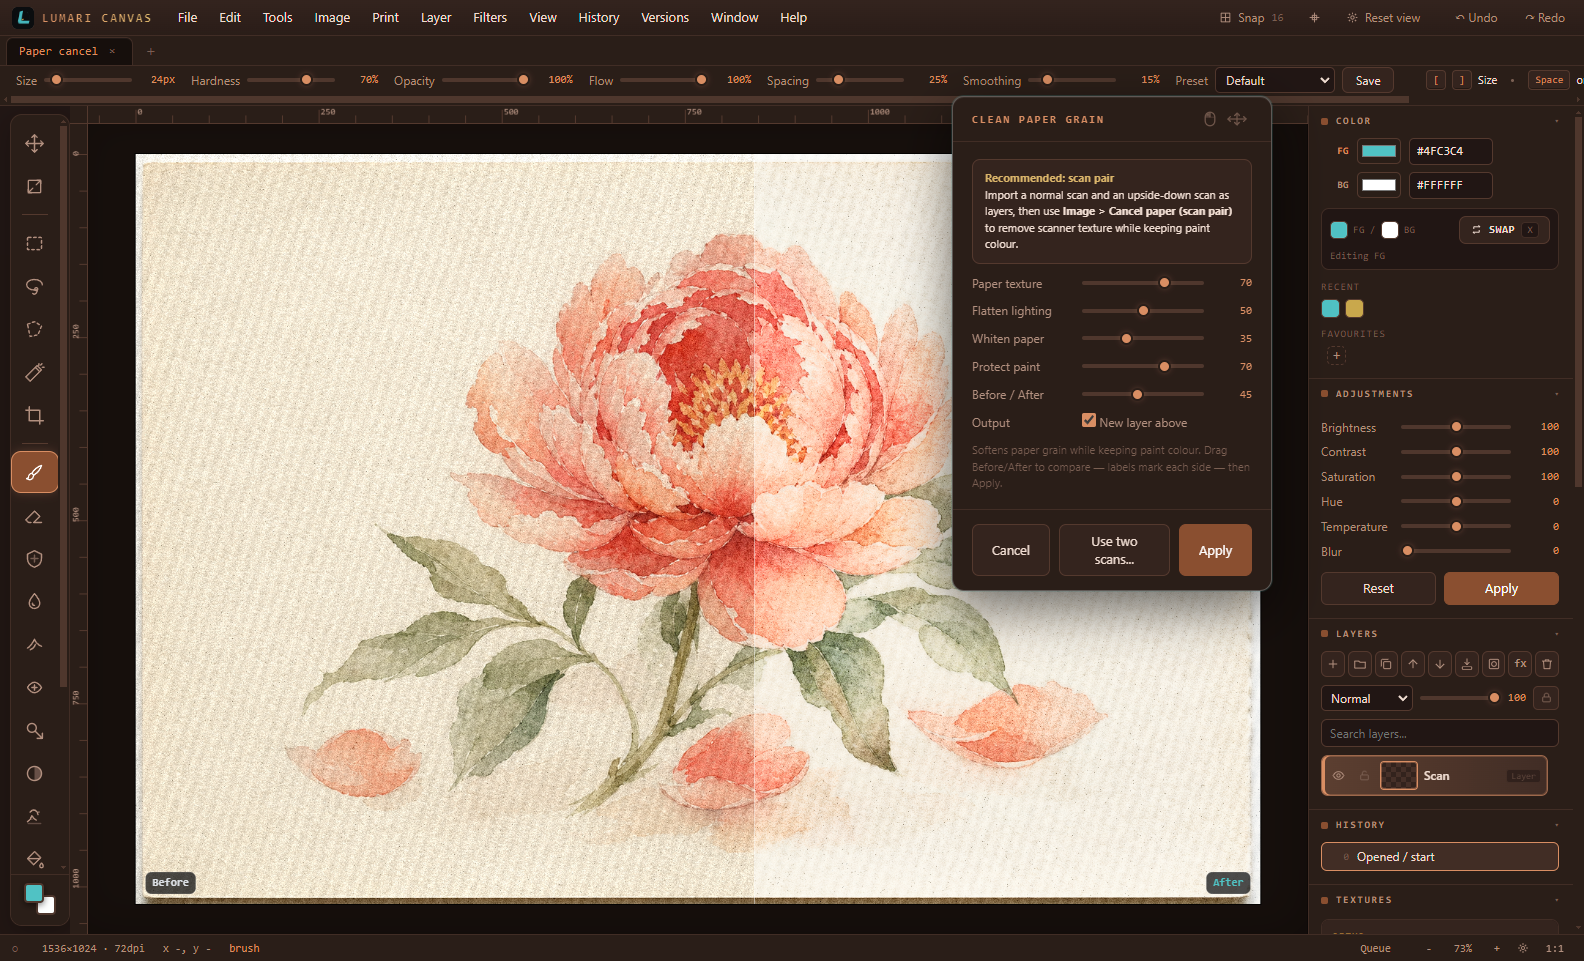Move layer up with arrow icon
Image resolution: width=1584 pixels, height=961 pixels.
tap(1413, 664)
